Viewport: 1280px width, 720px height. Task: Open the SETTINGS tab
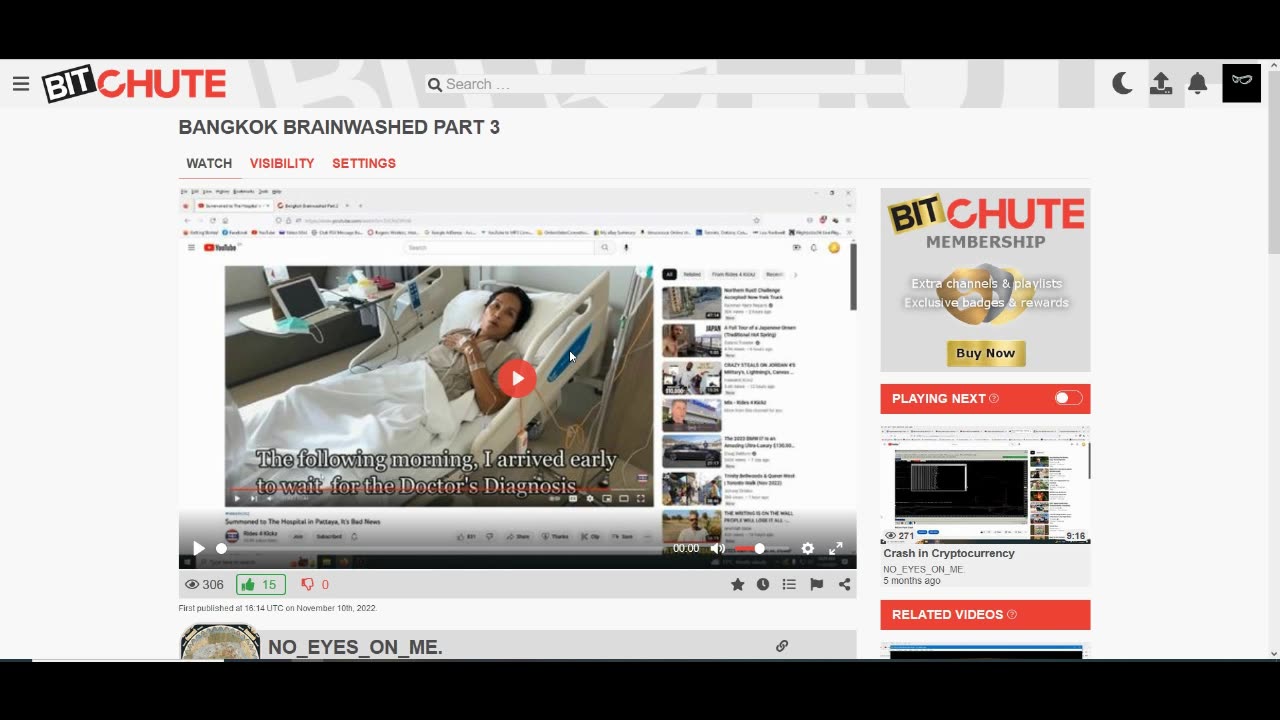coord(364,163)
